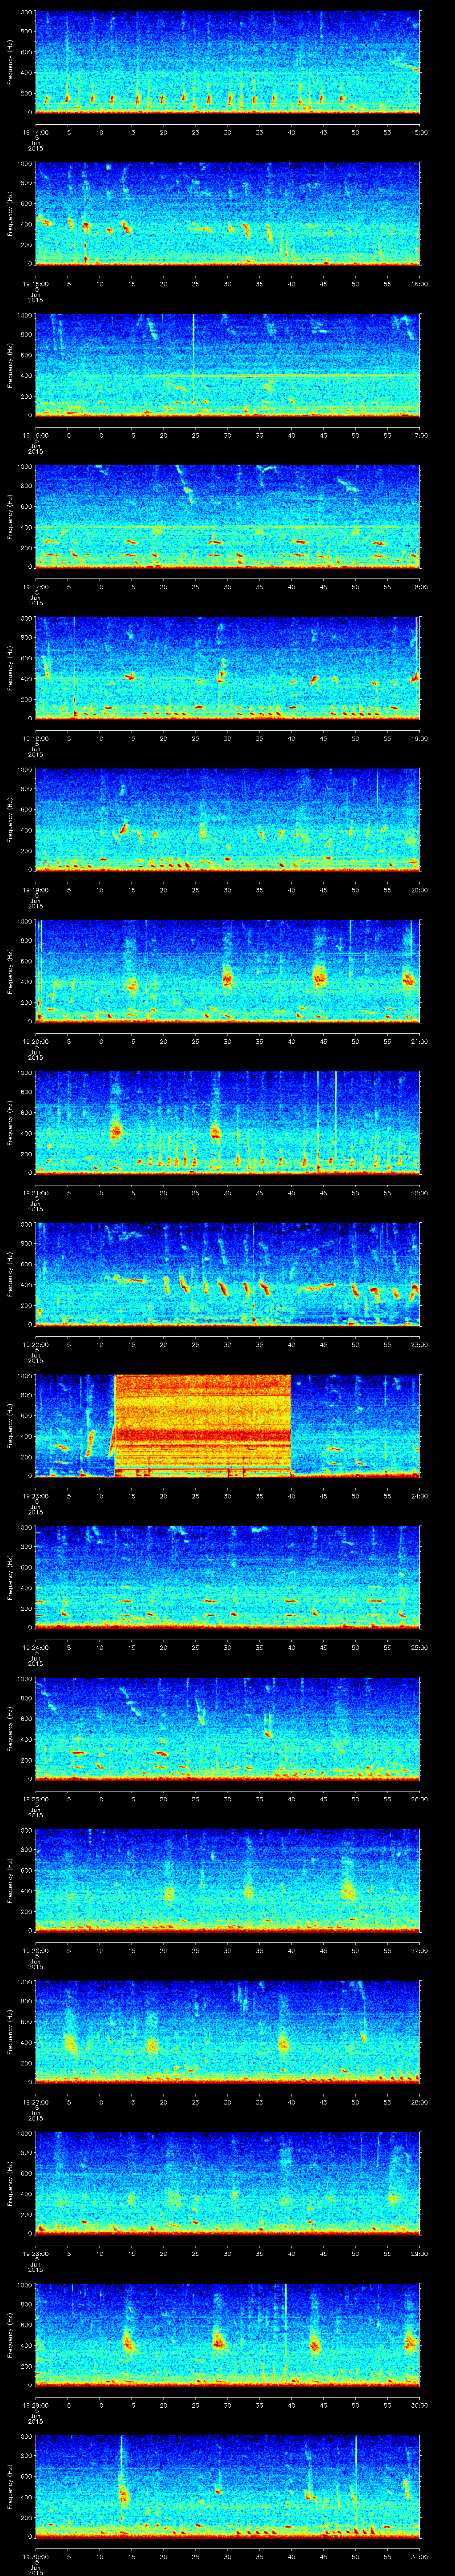This screenshot has width=455, height=2576.
Task: Click the '19:29:00' time axis label
Action: [35, 2405]
